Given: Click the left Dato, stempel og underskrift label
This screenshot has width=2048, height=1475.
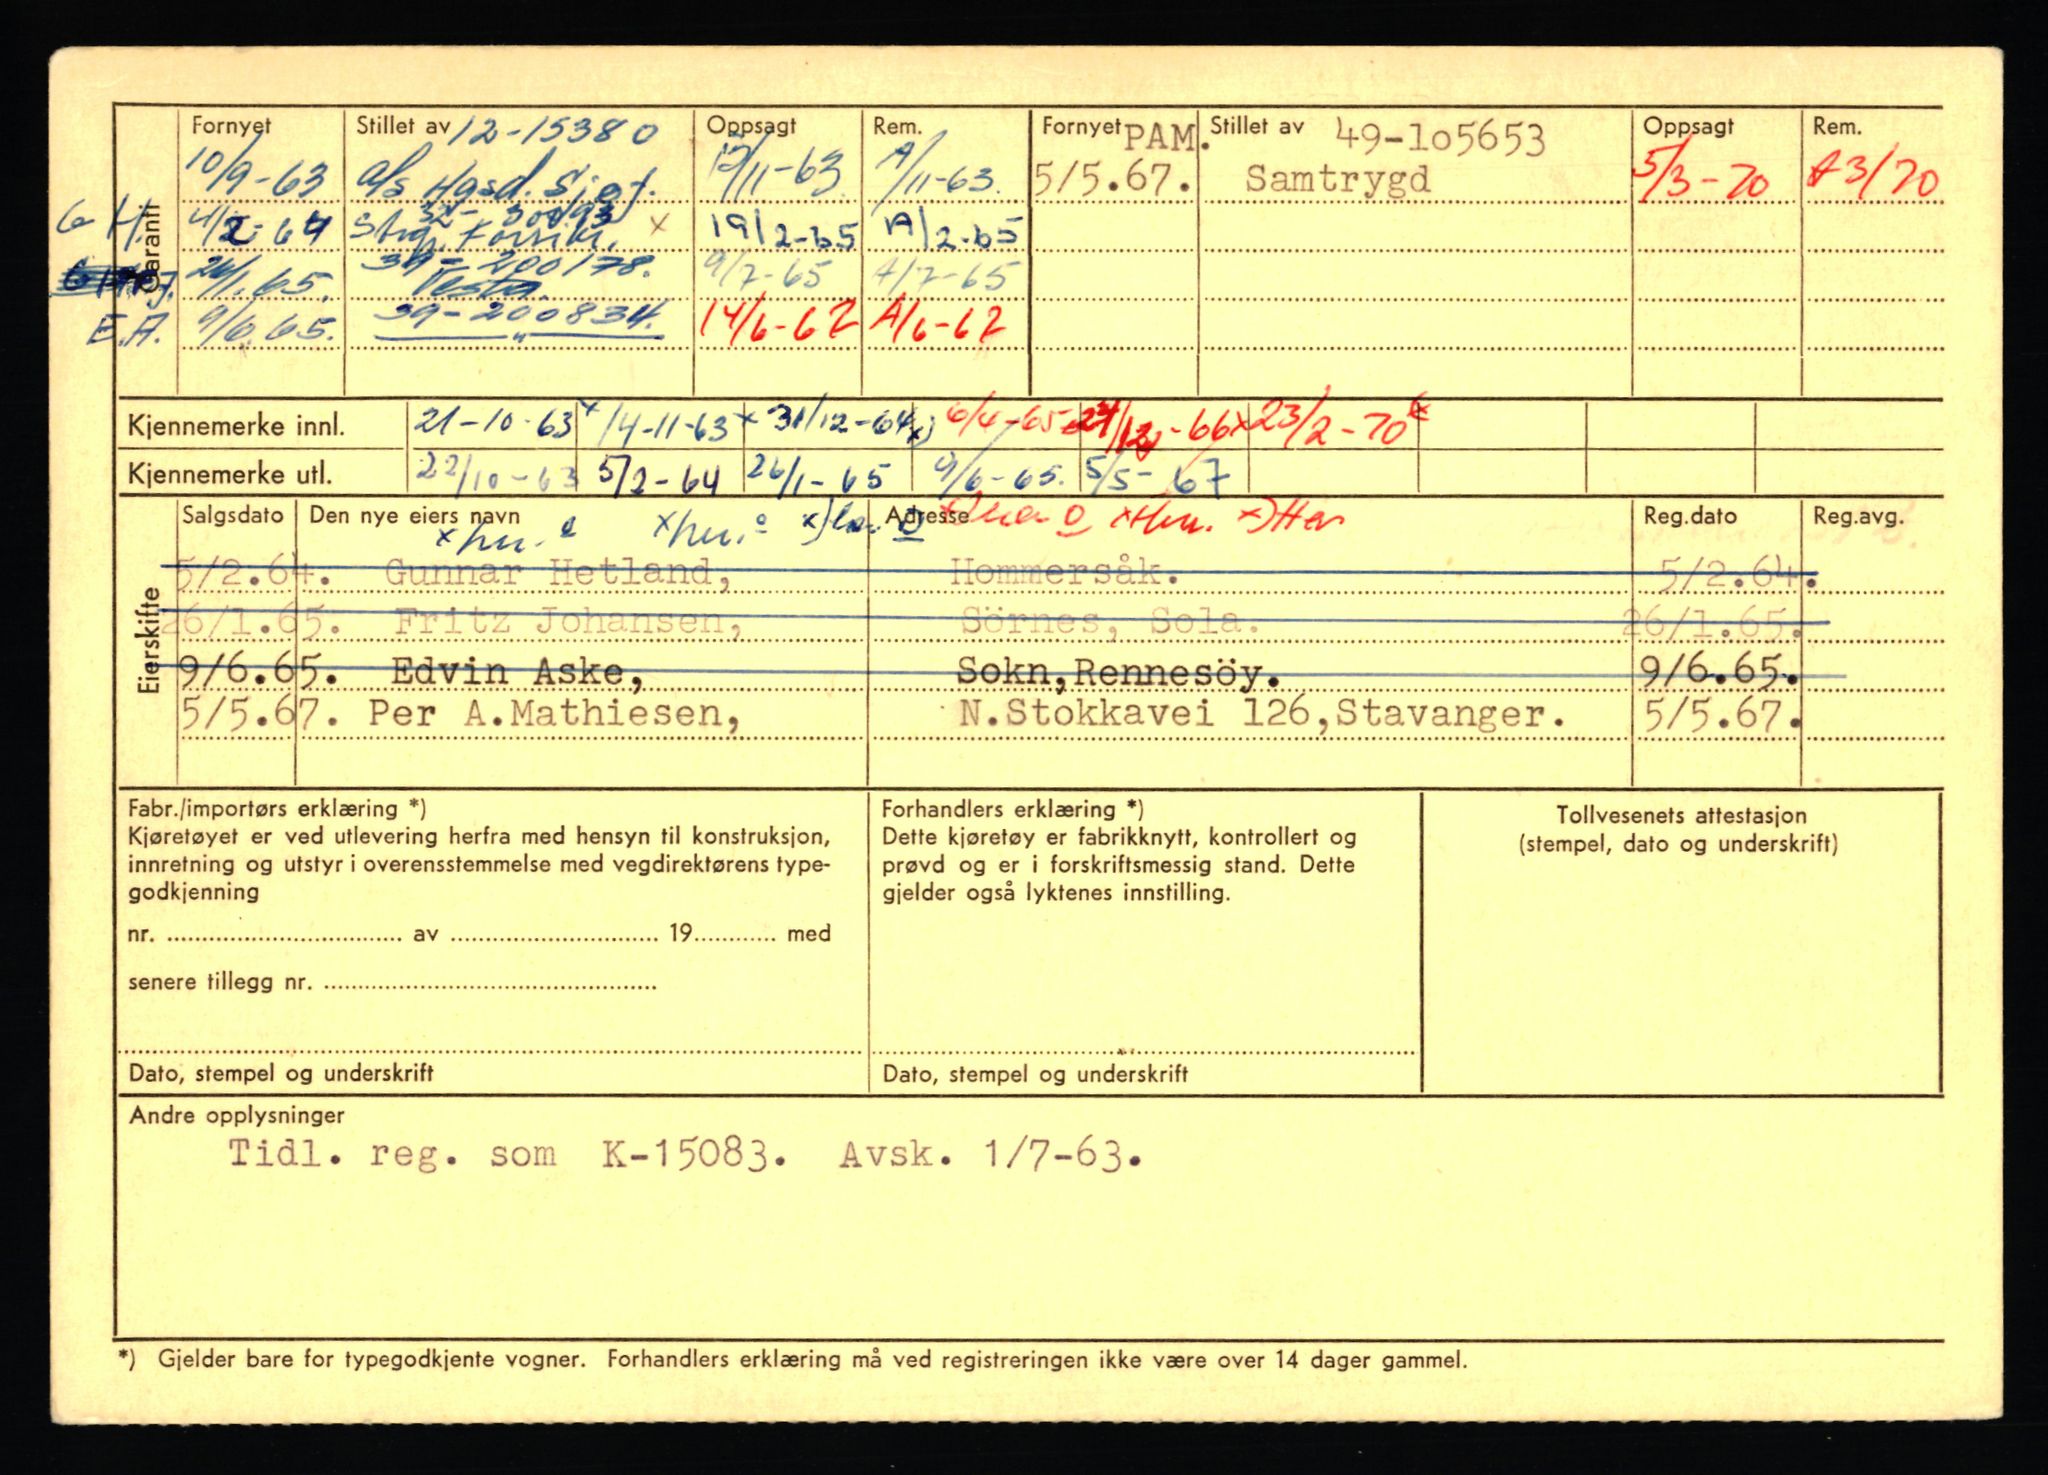Looking at the screenshot, I should 281,1073.
